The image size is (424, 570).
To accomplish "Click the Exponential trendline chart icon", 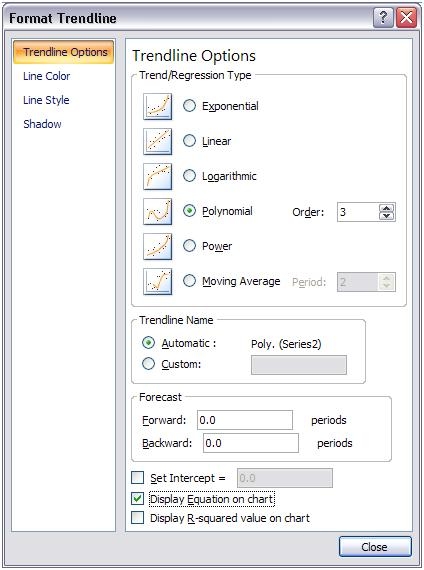I will [x=157, y=107].
